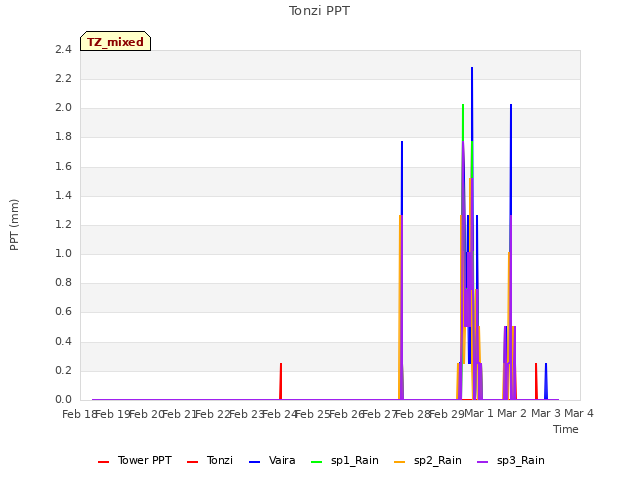Viewport: 640px width, 480px height.
Task: Click the Time x-axis label
Action: coord(566,429)
